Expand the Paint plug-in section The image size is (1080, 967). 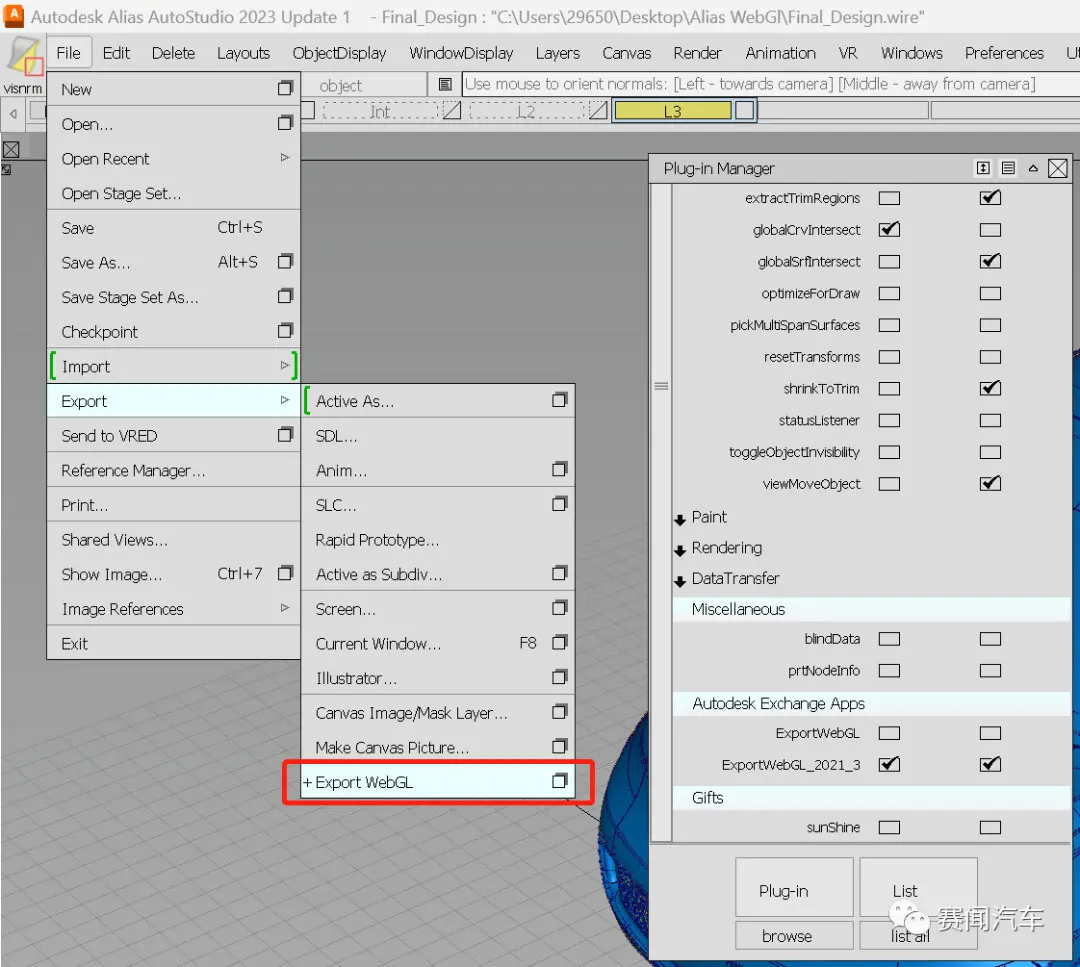(680, 519)
